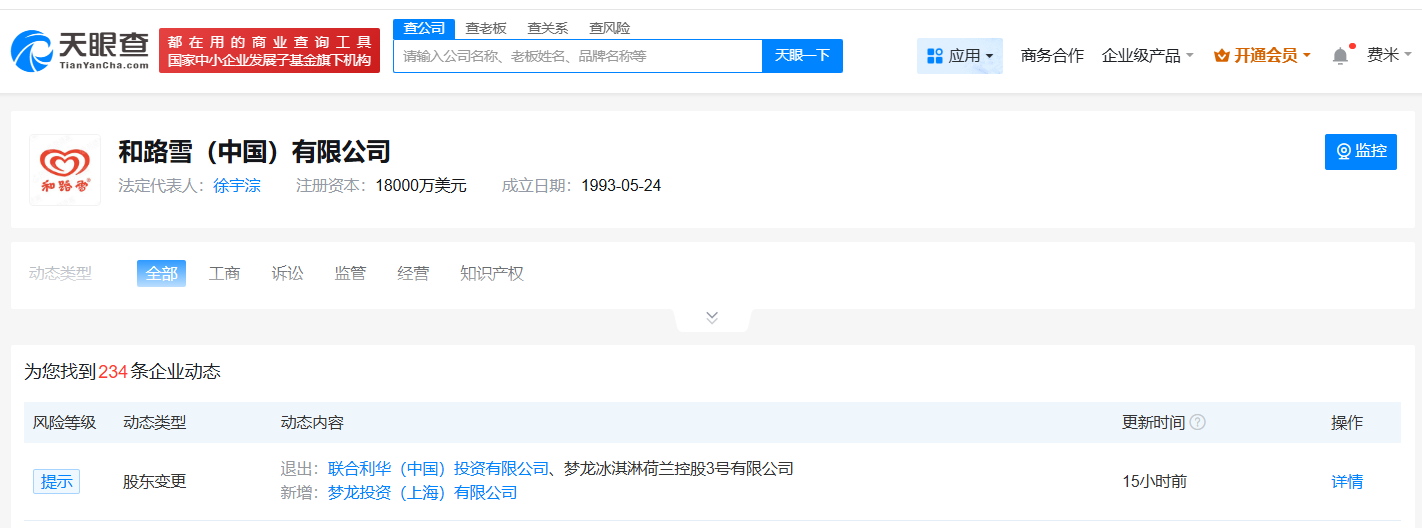Expand the 开通会员 membership menu
The width and height of the screenshot is (1422, 528).
coord(1262,56)
